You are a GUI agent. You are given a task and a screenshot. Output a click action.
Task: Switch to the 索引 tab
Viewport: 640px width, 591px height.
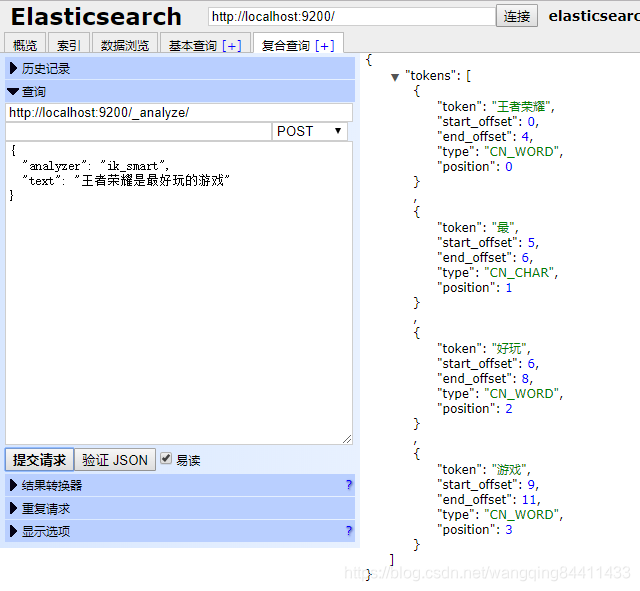click(69, 44)
